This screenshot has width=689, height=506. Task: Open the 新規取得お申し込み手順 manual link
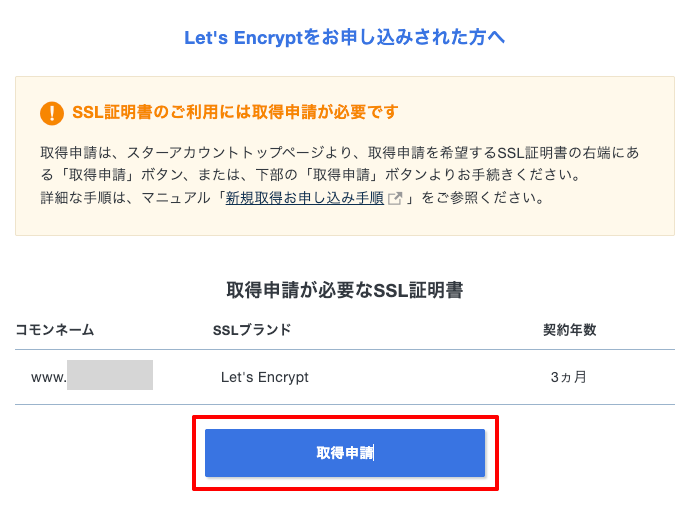click(x=305, y=198)
